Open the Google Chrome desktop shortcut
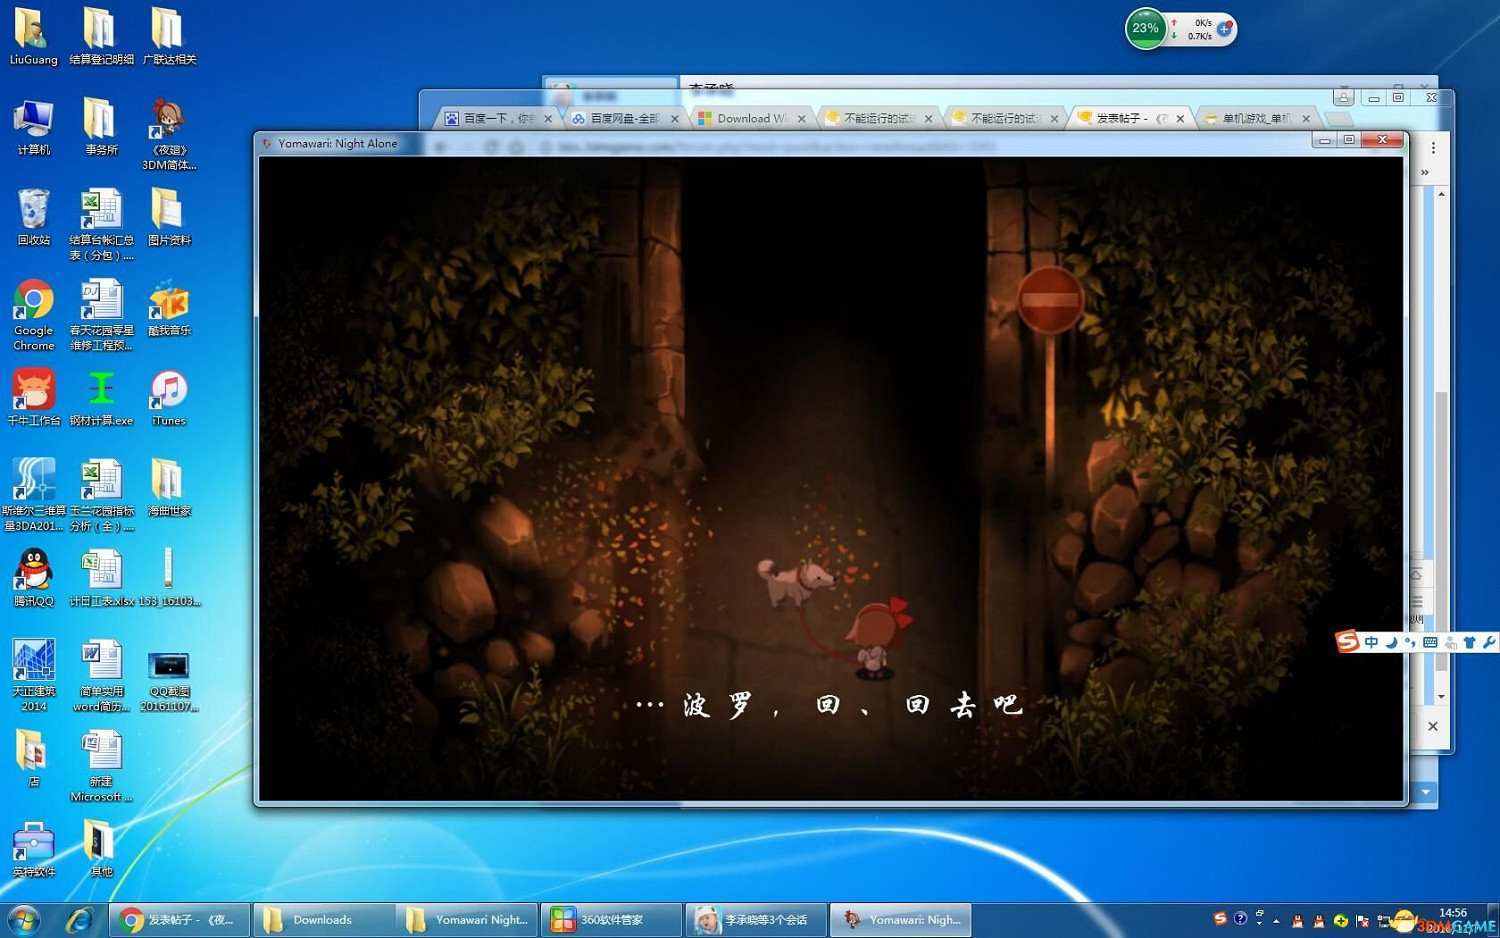1500x938 pixels. tap(33, 300)
